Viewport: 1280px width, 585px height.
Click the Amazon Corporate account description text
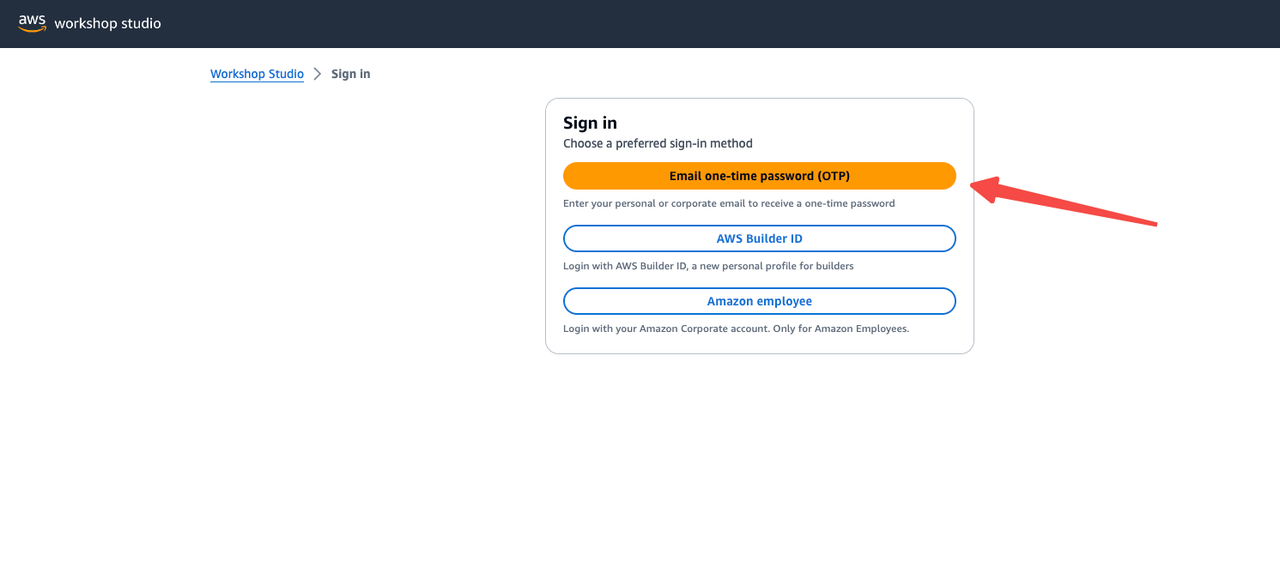point(736,328)
